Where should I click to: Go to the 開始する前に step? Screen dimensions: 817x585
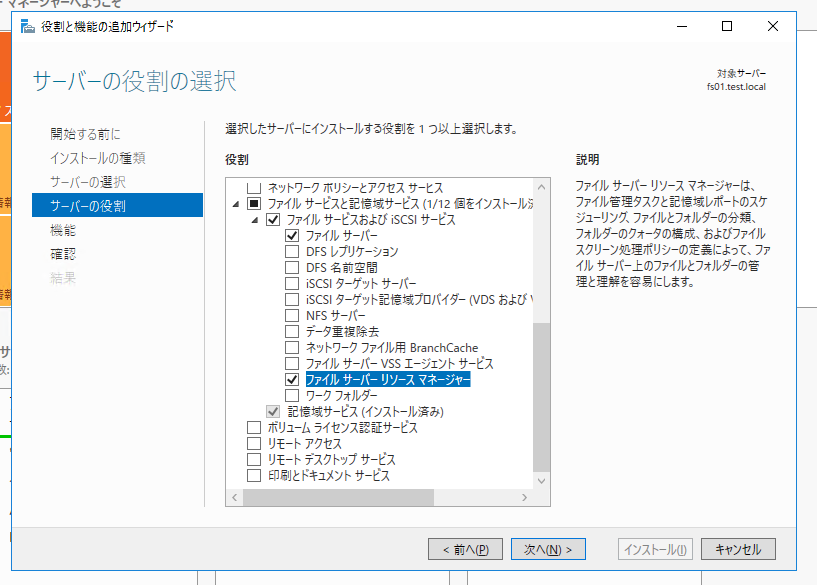point(85,134)
